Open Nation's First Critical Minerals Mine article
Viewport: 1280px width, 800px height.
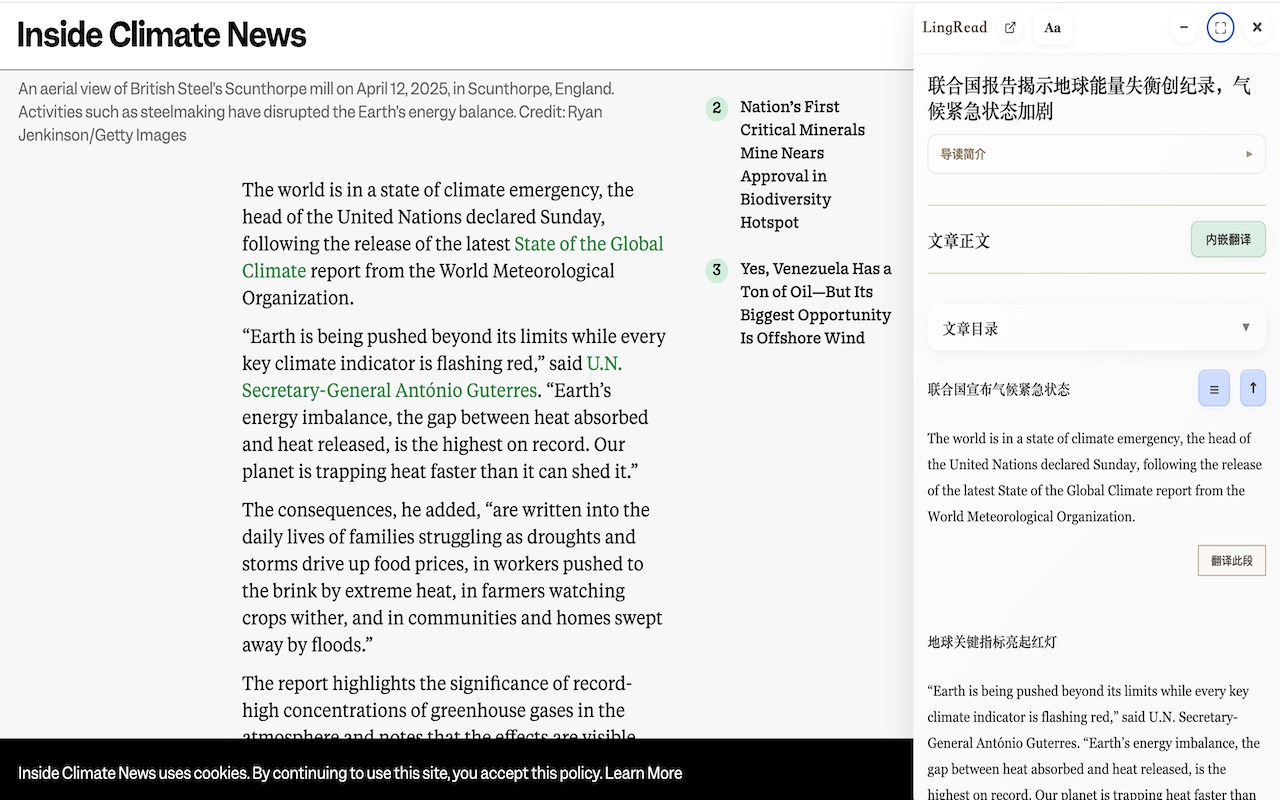802,165
